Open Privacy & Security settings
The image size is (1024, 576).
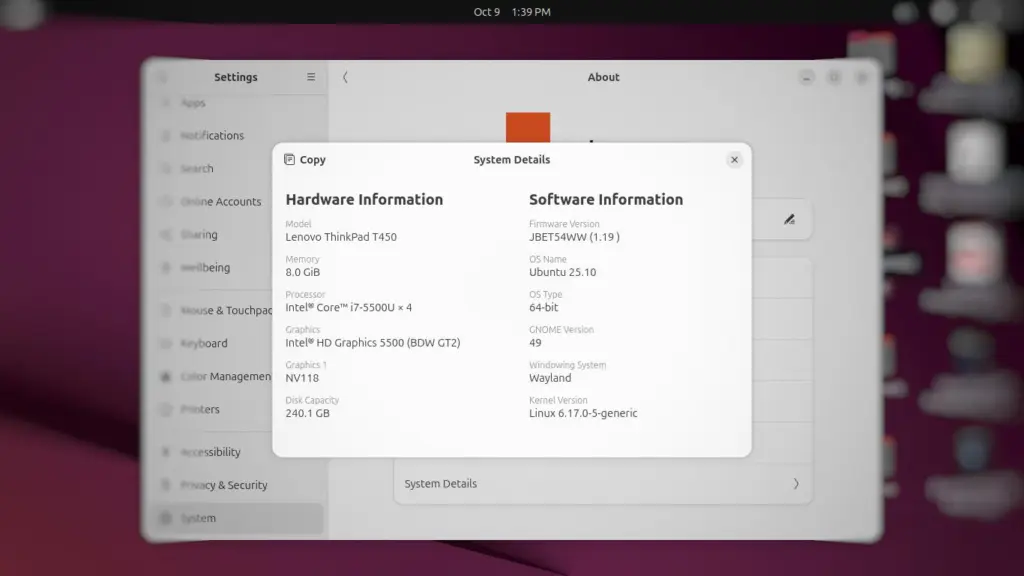click(x=224, y=485)
